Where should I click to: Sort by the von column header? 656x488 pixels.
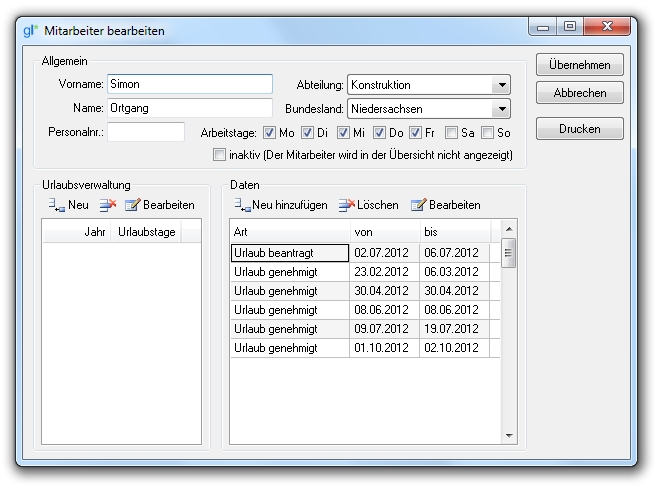[384, 232]
